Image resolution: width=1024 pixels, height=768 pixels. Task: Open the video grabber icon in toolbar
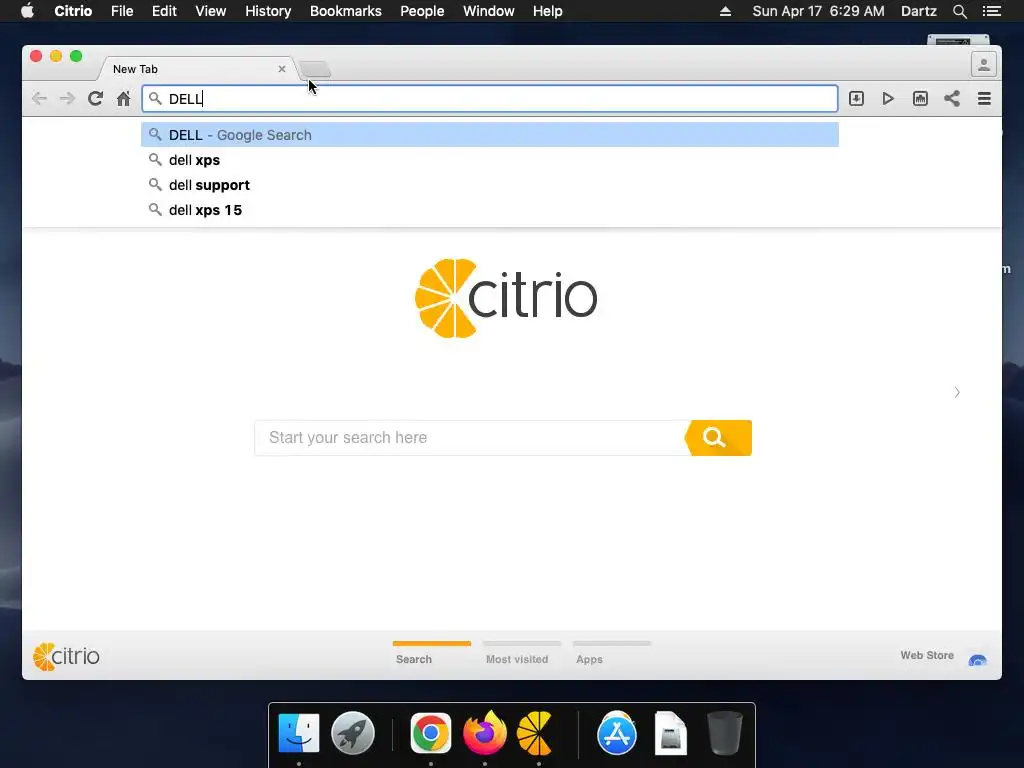(x=920, y=99)
